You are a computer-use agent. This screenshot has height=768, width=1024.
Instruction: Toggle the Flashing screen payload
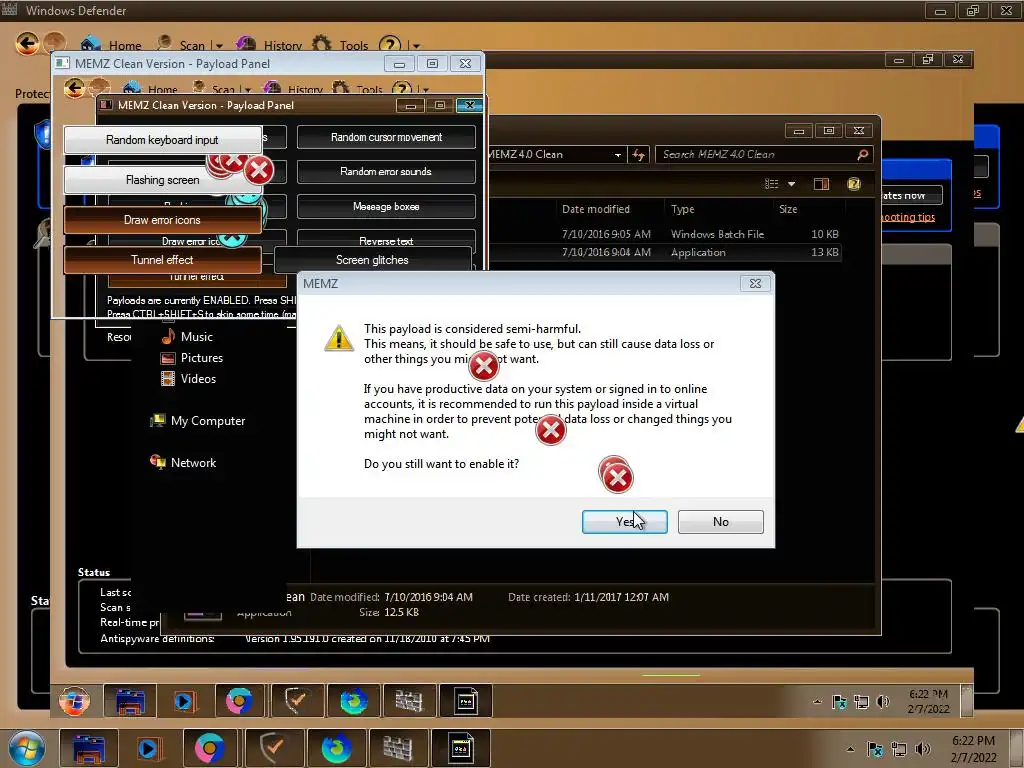click(163, 180)
